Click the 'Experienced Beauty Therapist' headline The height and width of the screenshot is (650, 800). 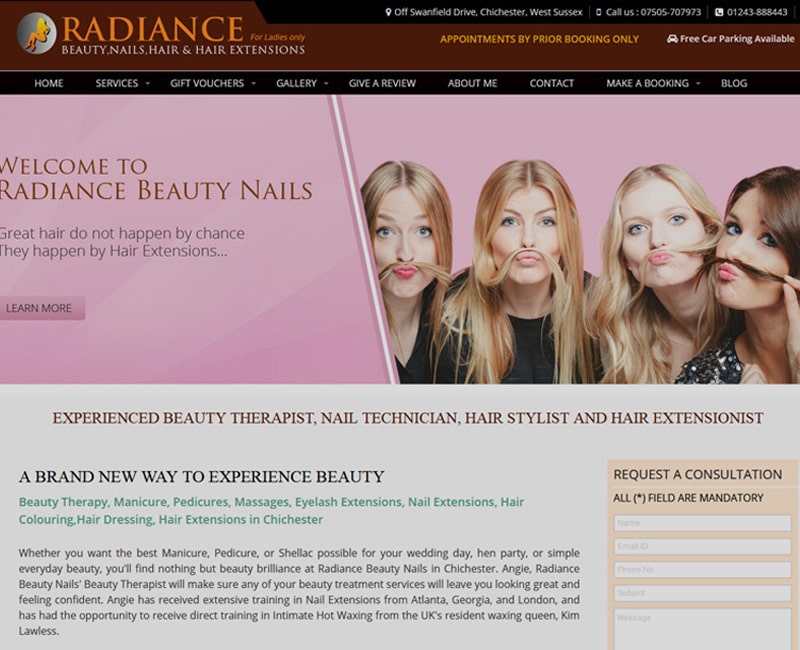(408, 418)
